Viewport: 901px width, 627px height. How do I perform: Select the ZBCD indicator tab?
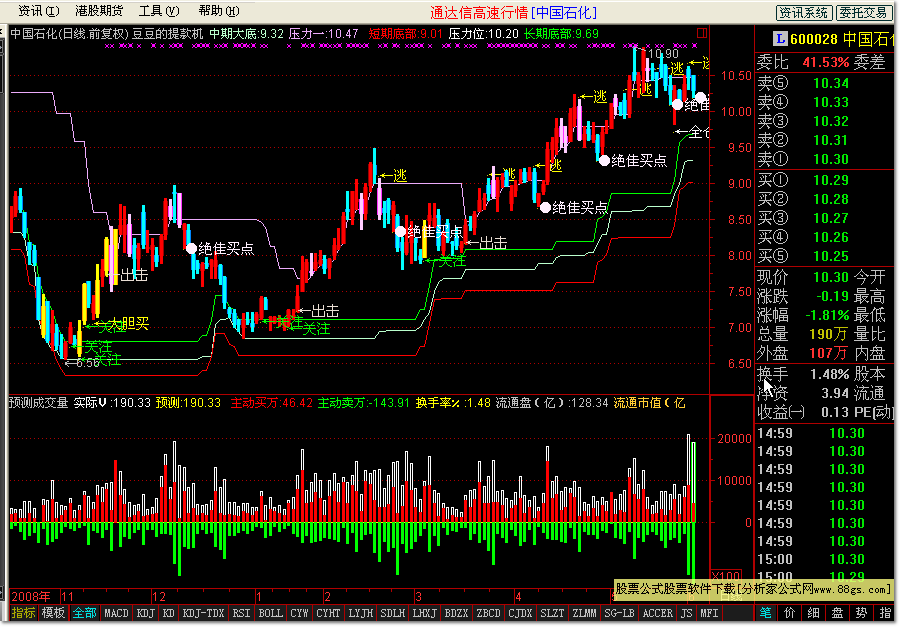(488, 613)
